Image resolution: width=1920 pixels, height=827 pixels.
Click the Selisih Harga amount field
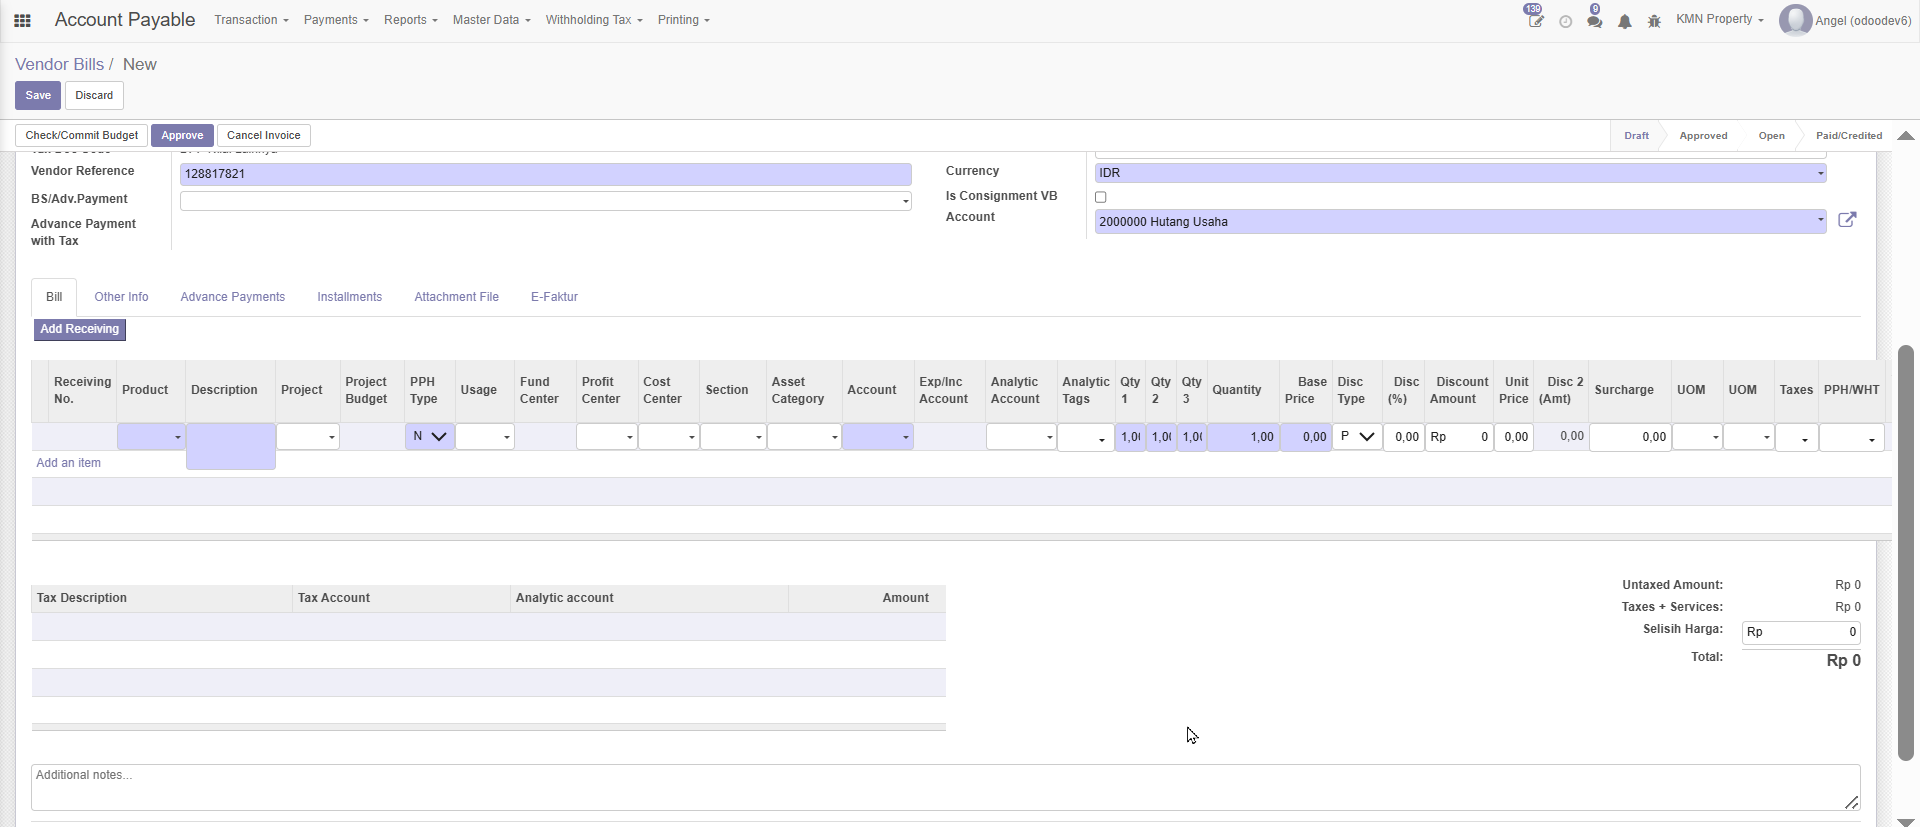click(x=1801, y=632)
